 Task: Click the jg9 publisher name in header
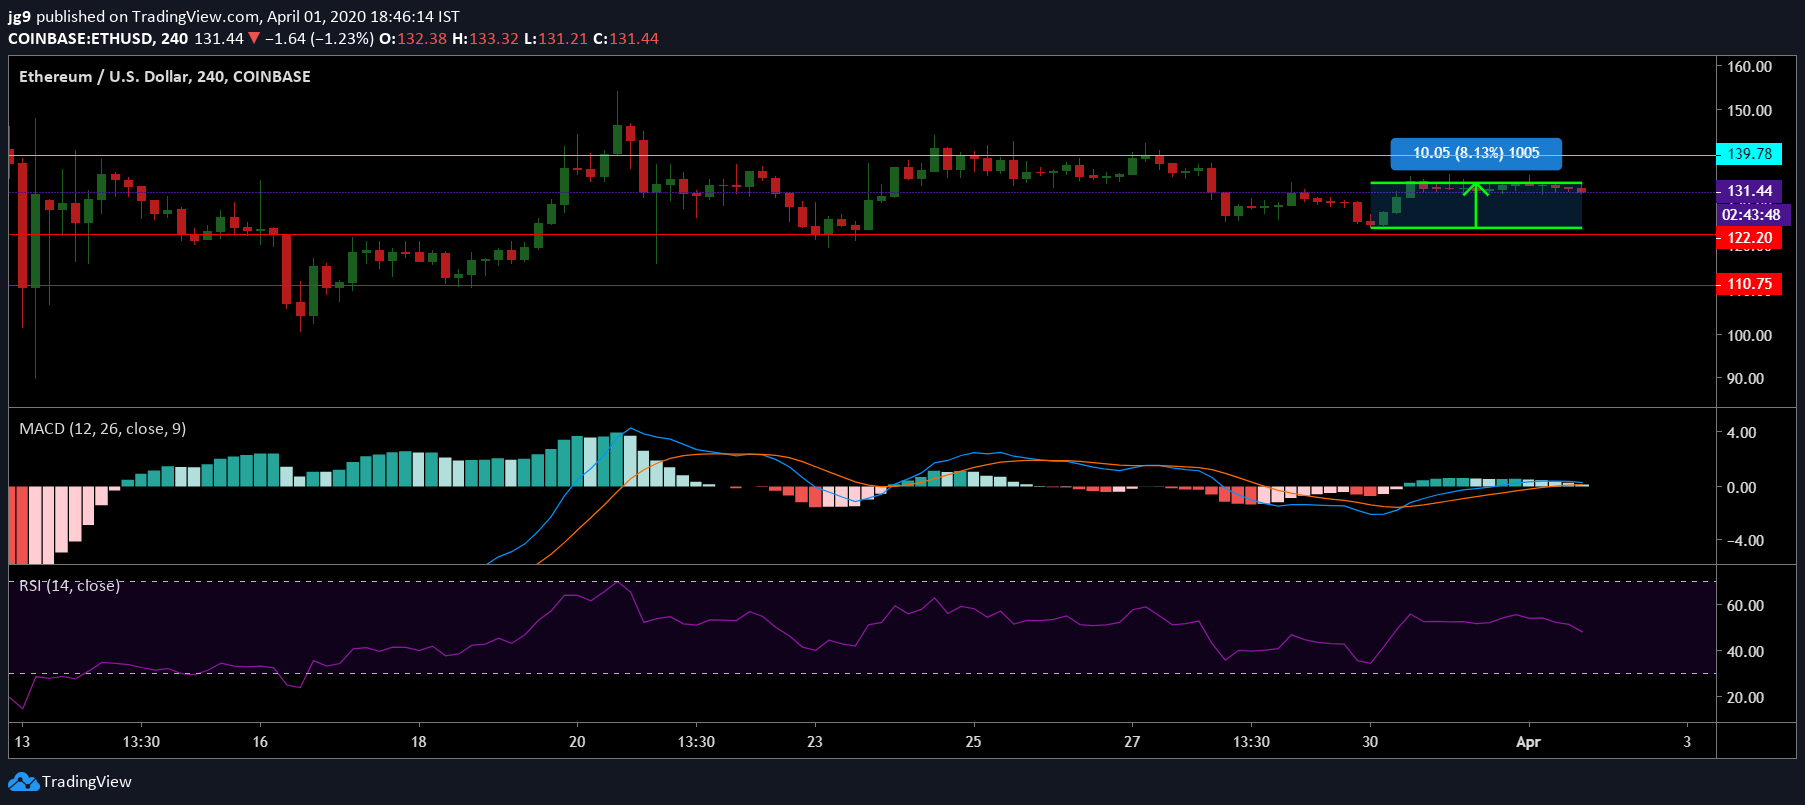19,17
